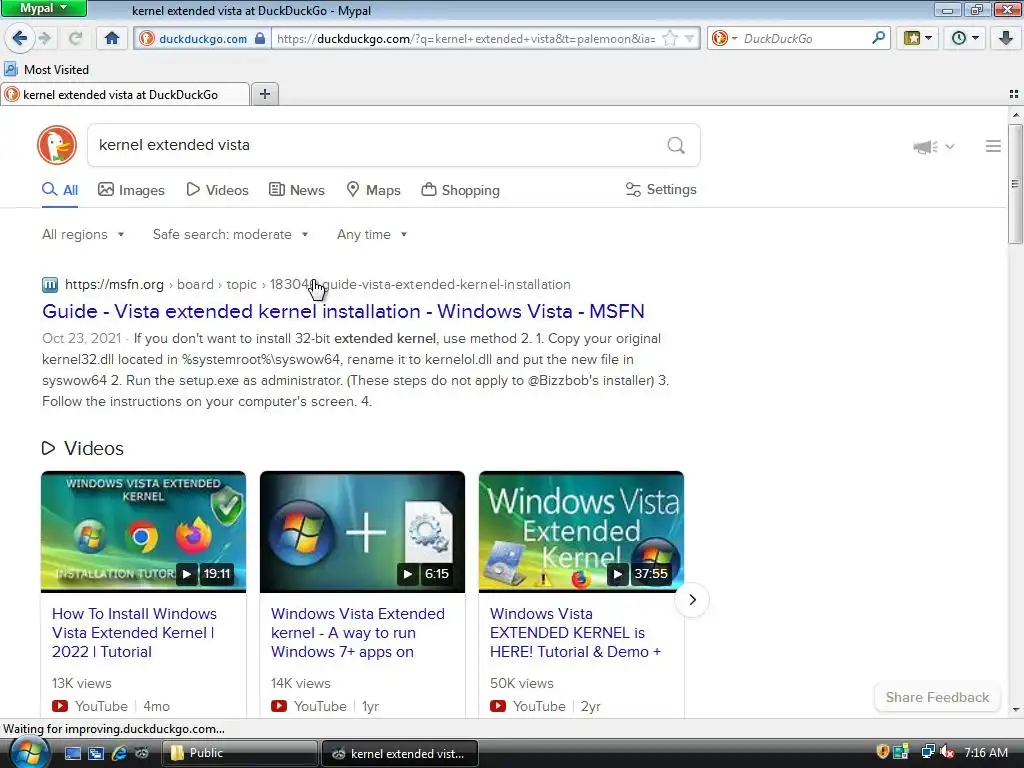Click the scrollbar down arrow

click(1015, 709)
